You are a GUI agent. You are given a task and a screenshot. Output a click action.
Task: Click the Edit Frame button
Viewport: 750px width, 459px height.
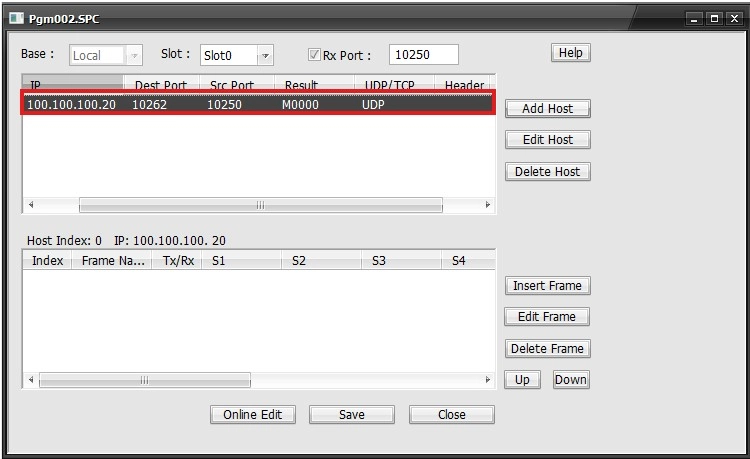pos(547,317)
